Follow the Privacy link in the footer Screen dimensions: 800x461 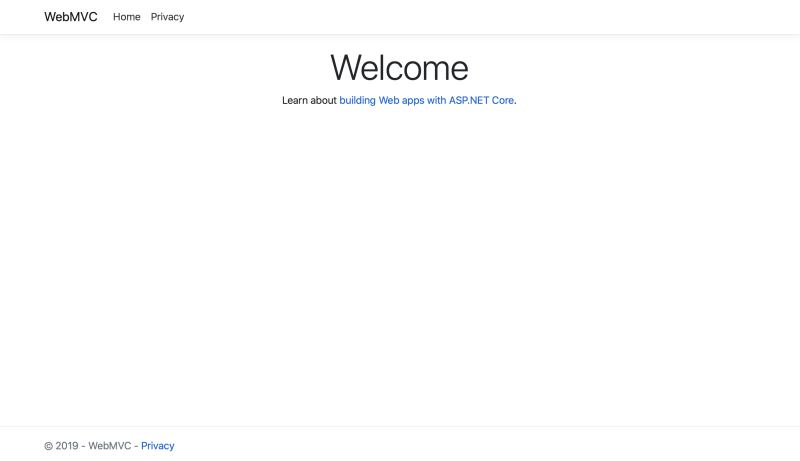pos(157,446)
